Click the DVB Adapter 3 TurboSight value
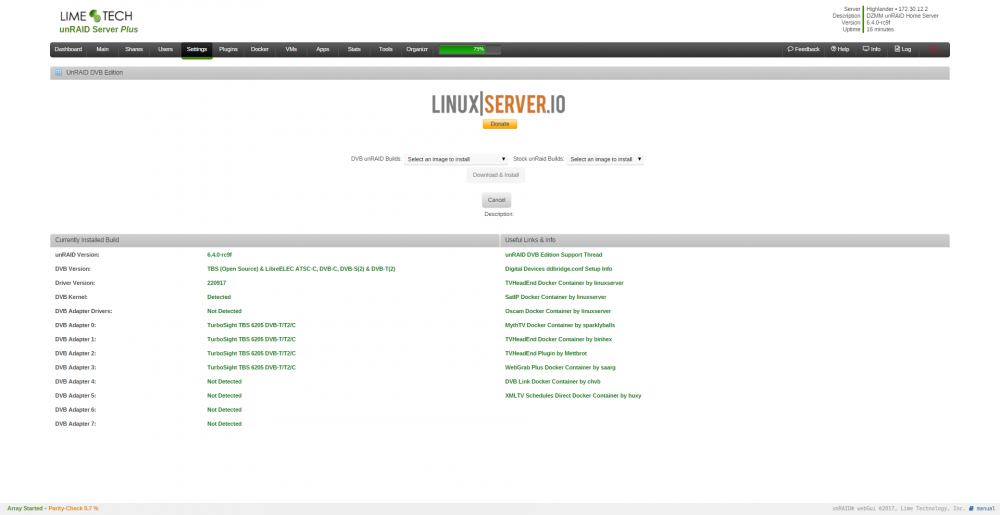The image size is (1000, 515). pyautogui.click(x=251, y=367)
